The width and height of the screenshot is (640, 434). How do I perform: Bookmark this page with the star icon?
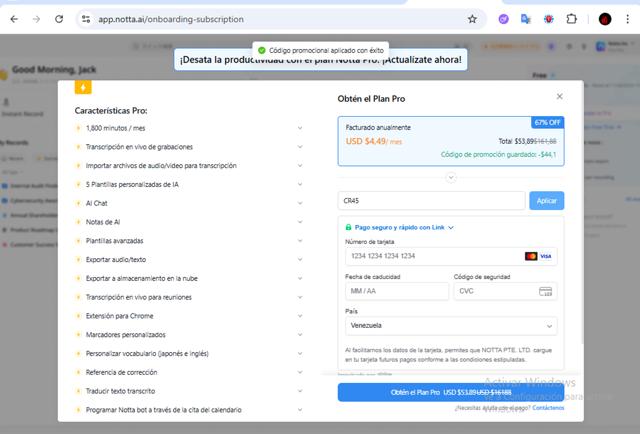tap(472, 19)
